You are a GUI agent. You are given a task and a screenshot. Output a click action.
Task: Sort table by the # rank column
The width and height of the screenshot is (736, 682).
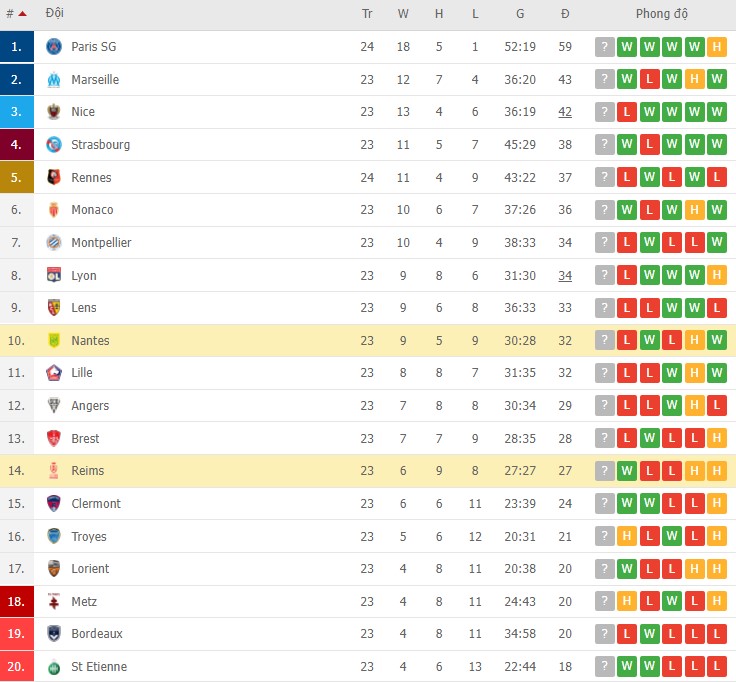(15, 14)
